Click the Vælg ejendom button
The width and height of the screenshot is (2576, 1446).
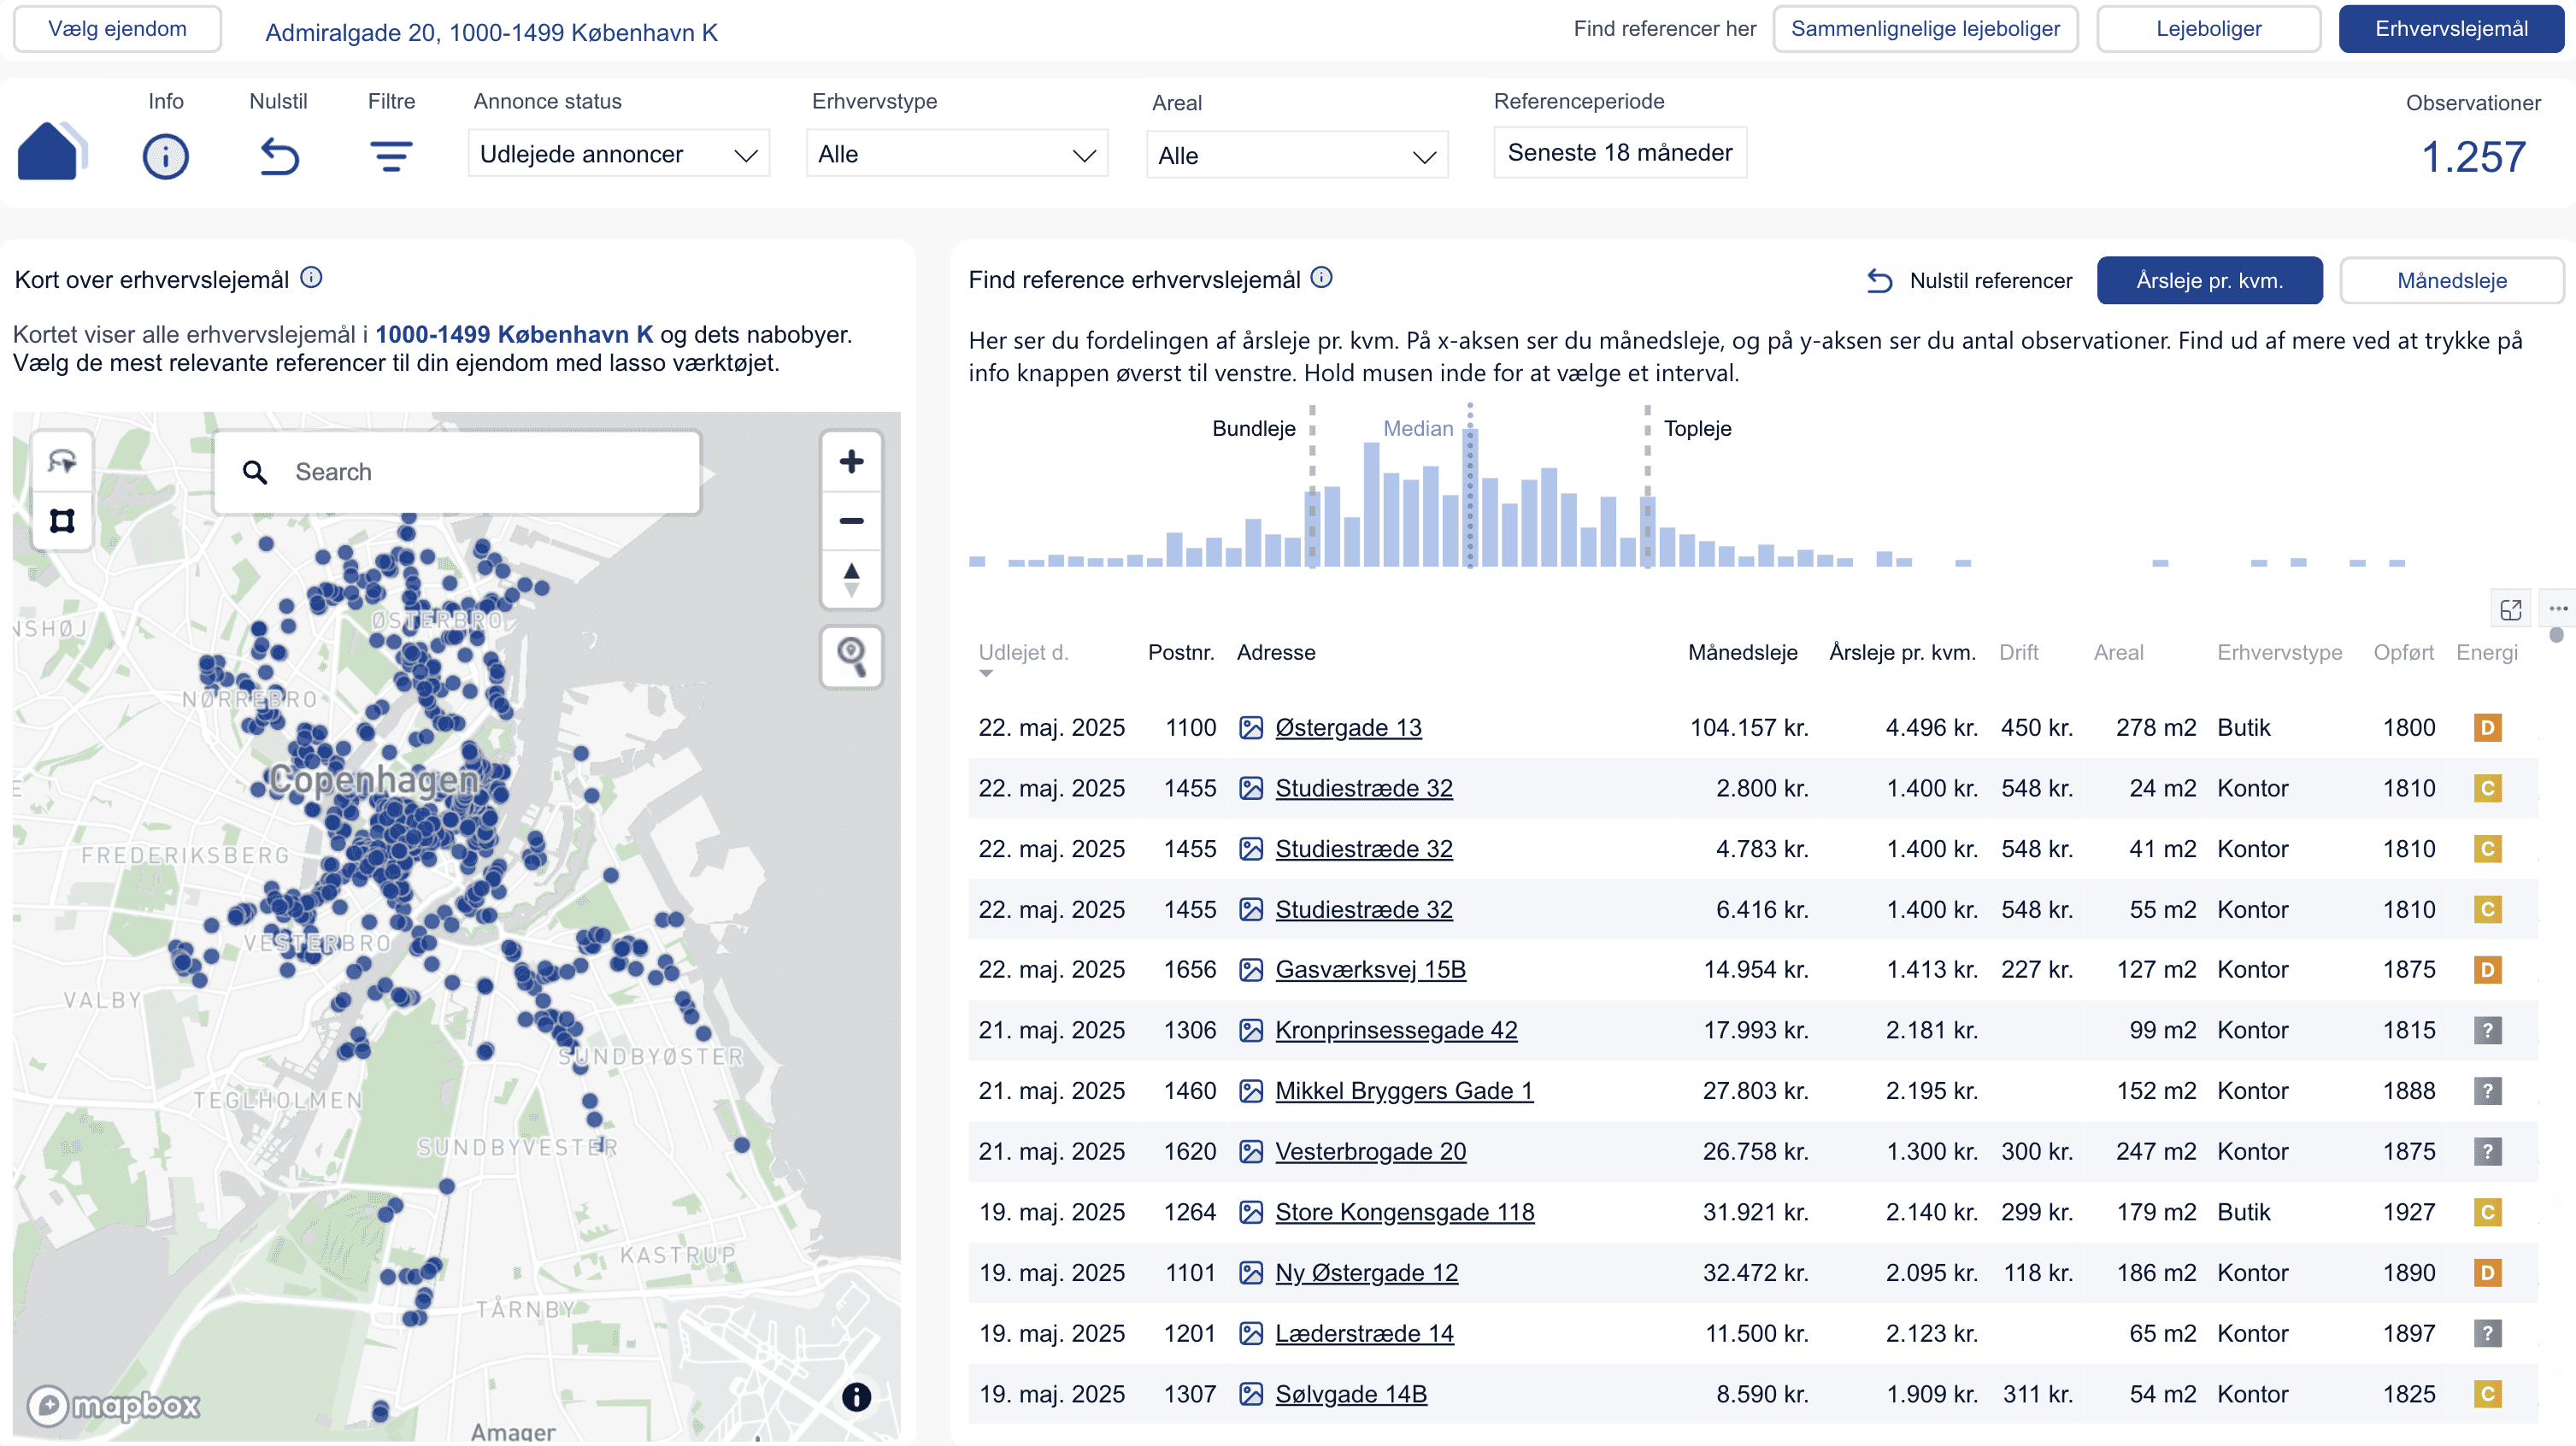pyautogui.click(x=117, y=28)
